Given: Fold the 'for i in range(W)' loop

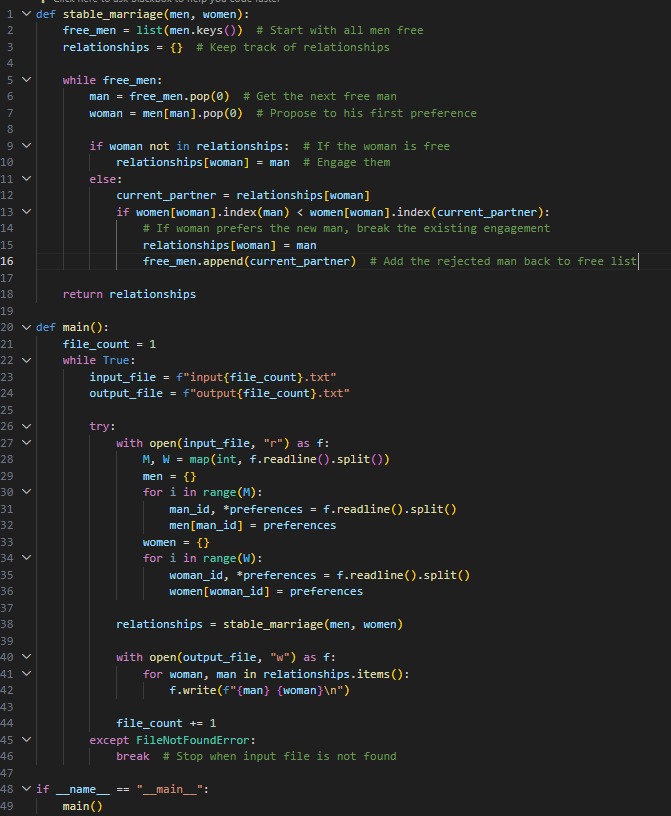Looking at the screenshot, I should pyautogui.click(x=26, y=558).
